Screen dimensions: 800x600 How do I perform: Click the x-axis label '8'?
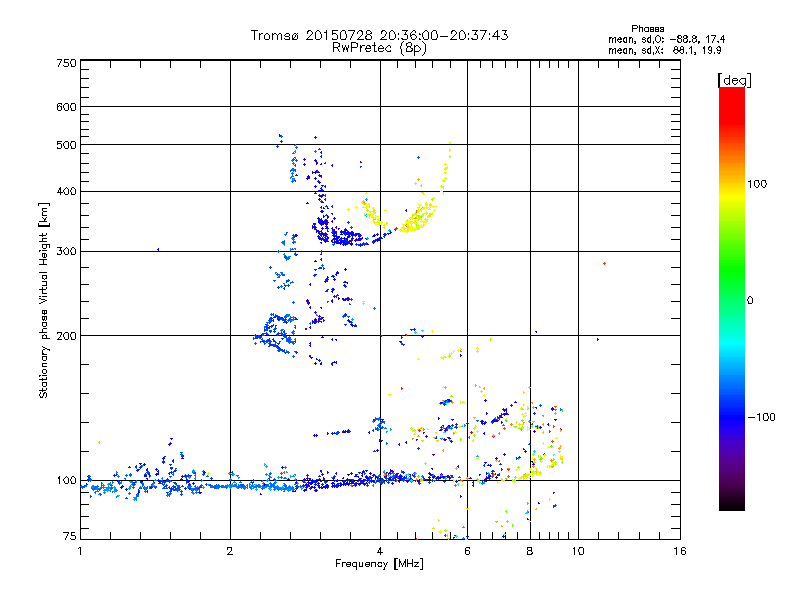click(x=530, y=551)
